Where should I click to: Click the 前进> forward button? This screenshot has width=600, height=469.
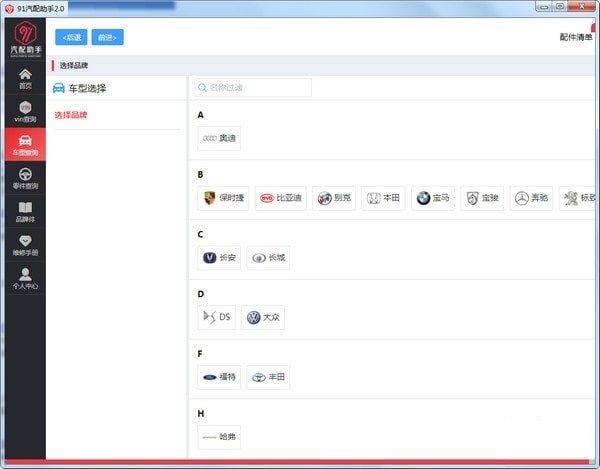coord(108,37)
